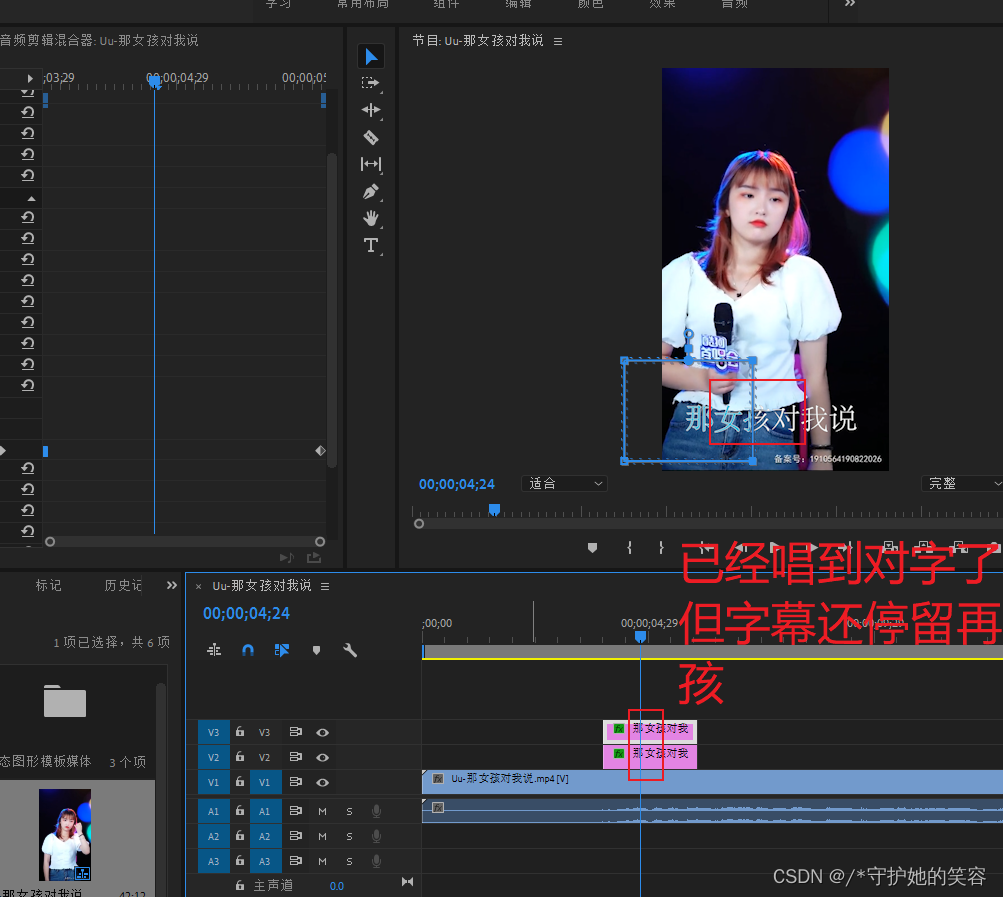1003x897 pixels.
Task: Switch to the 标记 tab
Action: click(49, 585)
